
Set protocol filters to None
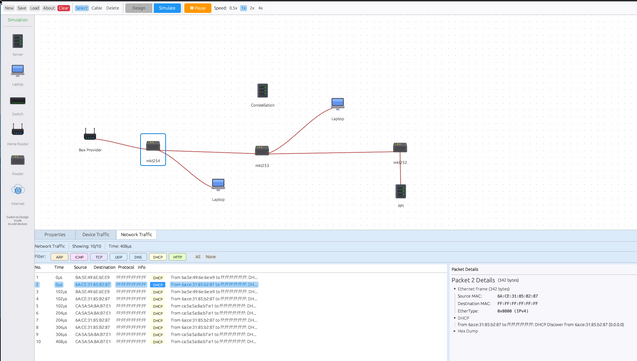point(210,257)
